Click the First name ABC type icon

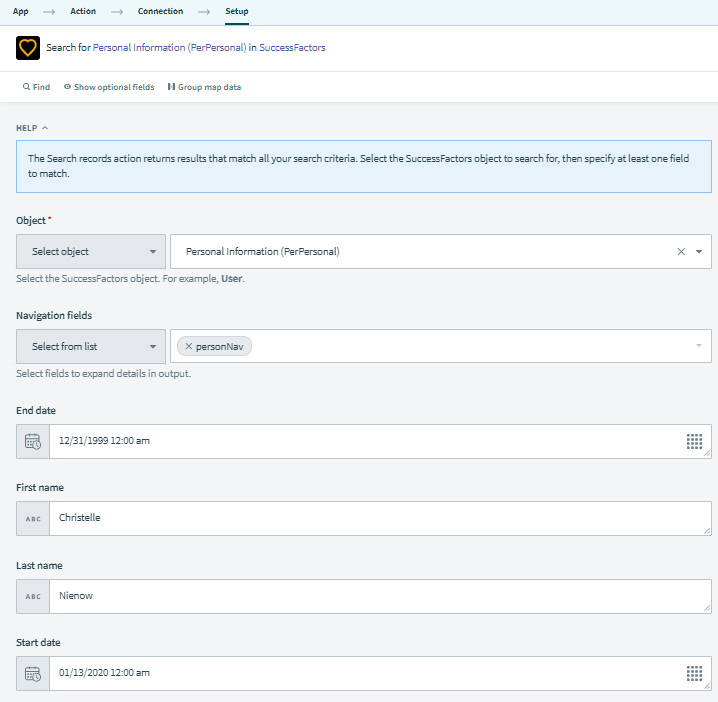(x=33, y=519)
